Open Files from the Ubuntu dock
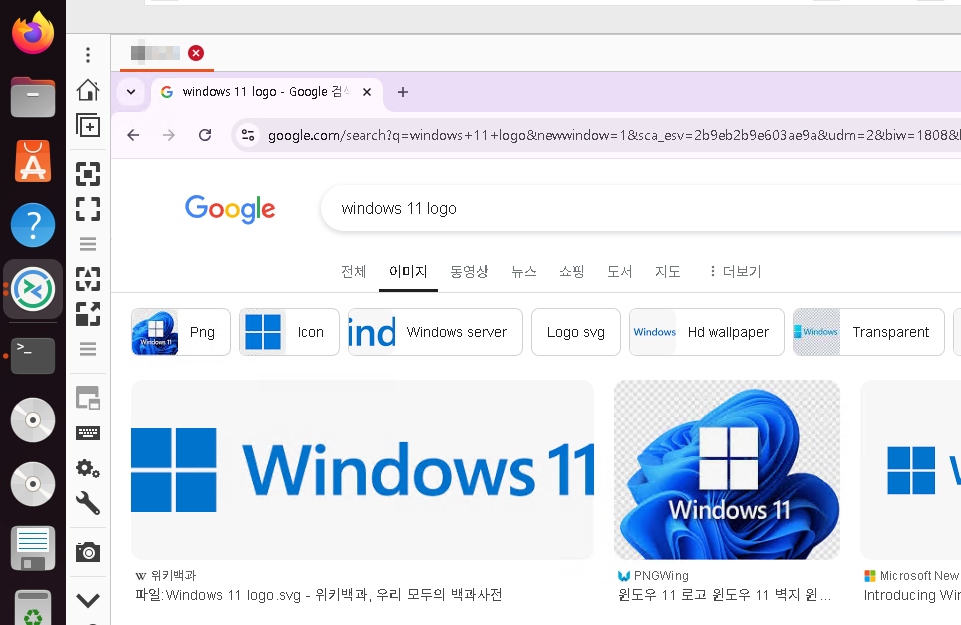The height and width of the screenshot is (625, 961). [x=32, y=97]
